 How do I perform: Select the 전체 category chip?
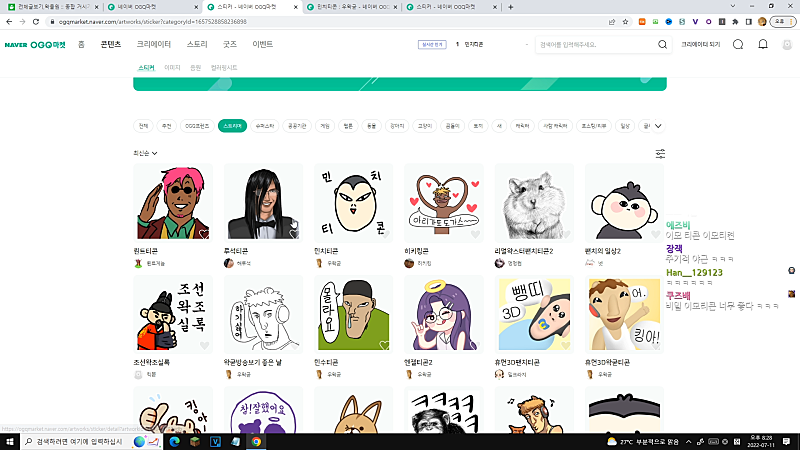click(143, 126)
